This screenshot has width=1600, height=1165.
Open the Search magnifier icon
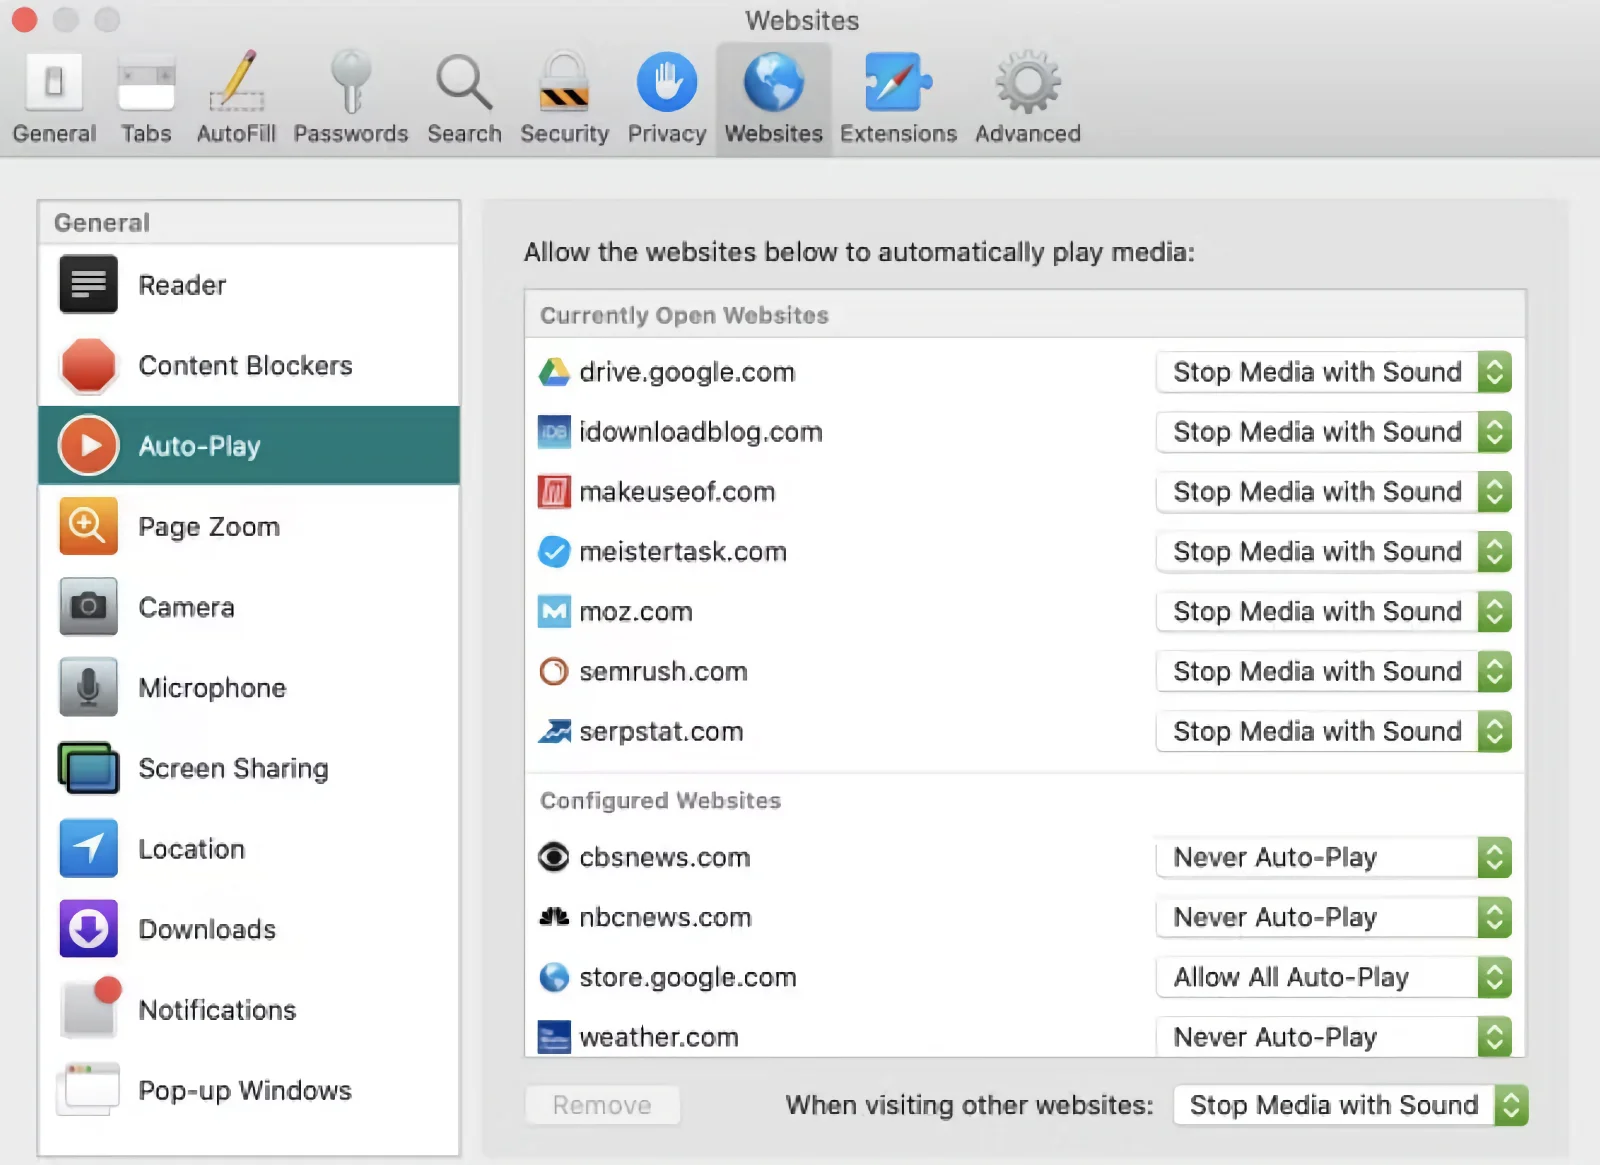pos(464,82)
